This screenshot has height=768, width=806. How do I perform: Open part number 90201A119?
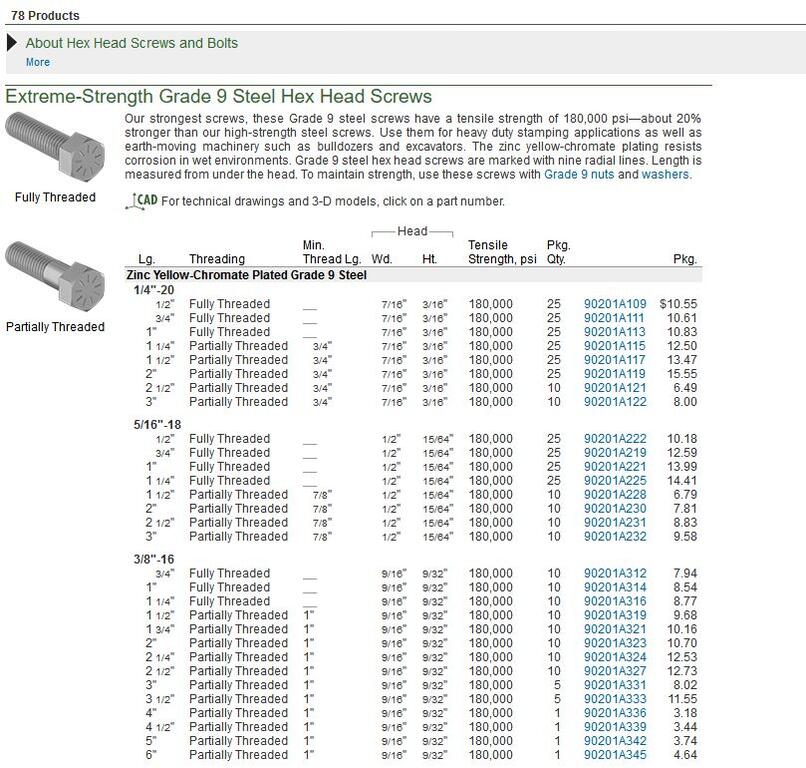[615, 374]
